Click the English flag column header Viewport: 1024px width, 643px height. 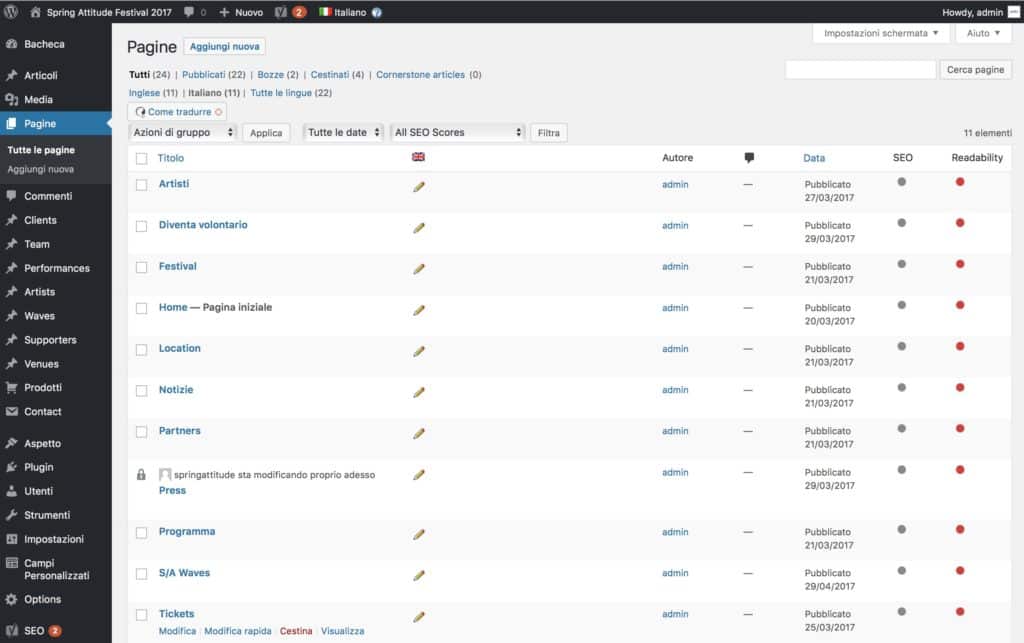(x=418, y=157)
